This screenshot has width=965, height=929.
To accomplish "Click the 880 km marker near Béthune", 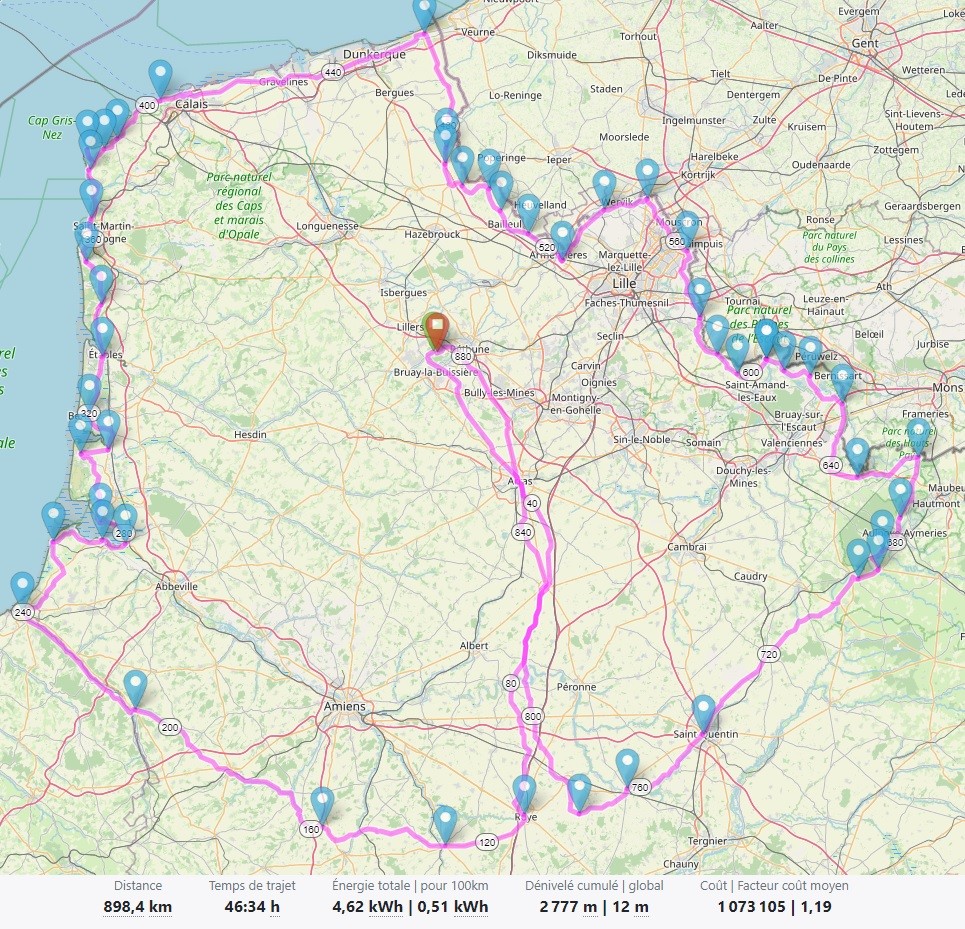I will click(x=462, y=356).
